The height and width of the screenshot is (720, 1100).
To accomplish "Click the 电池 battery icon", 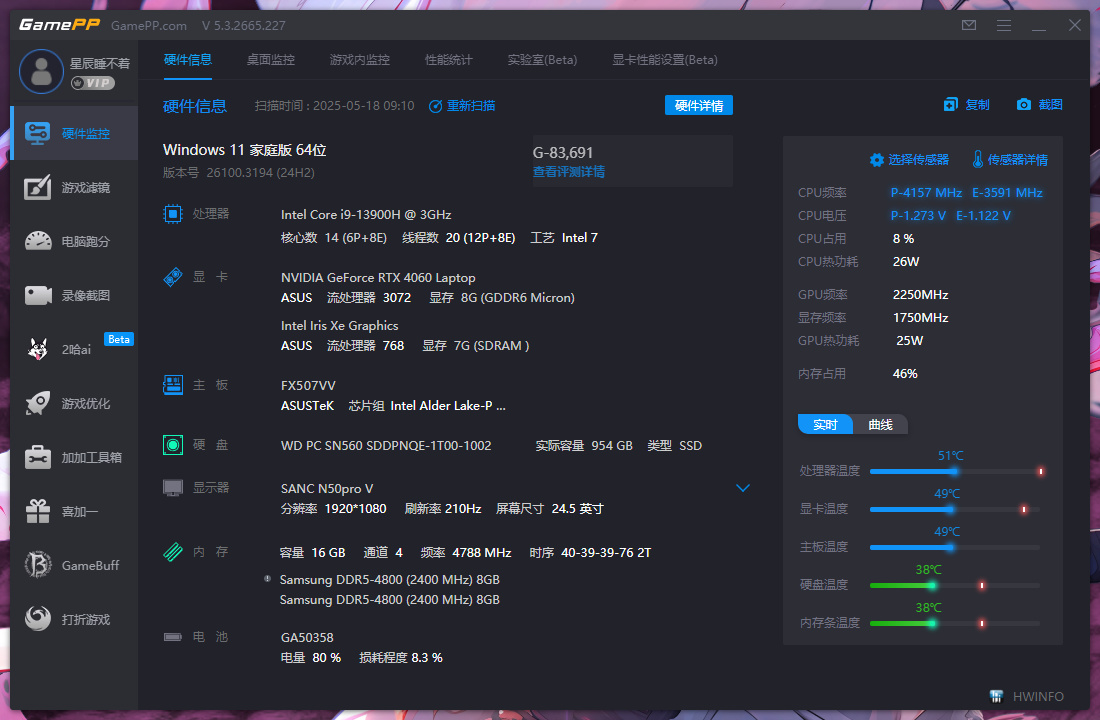I will [x=173, y=636].
